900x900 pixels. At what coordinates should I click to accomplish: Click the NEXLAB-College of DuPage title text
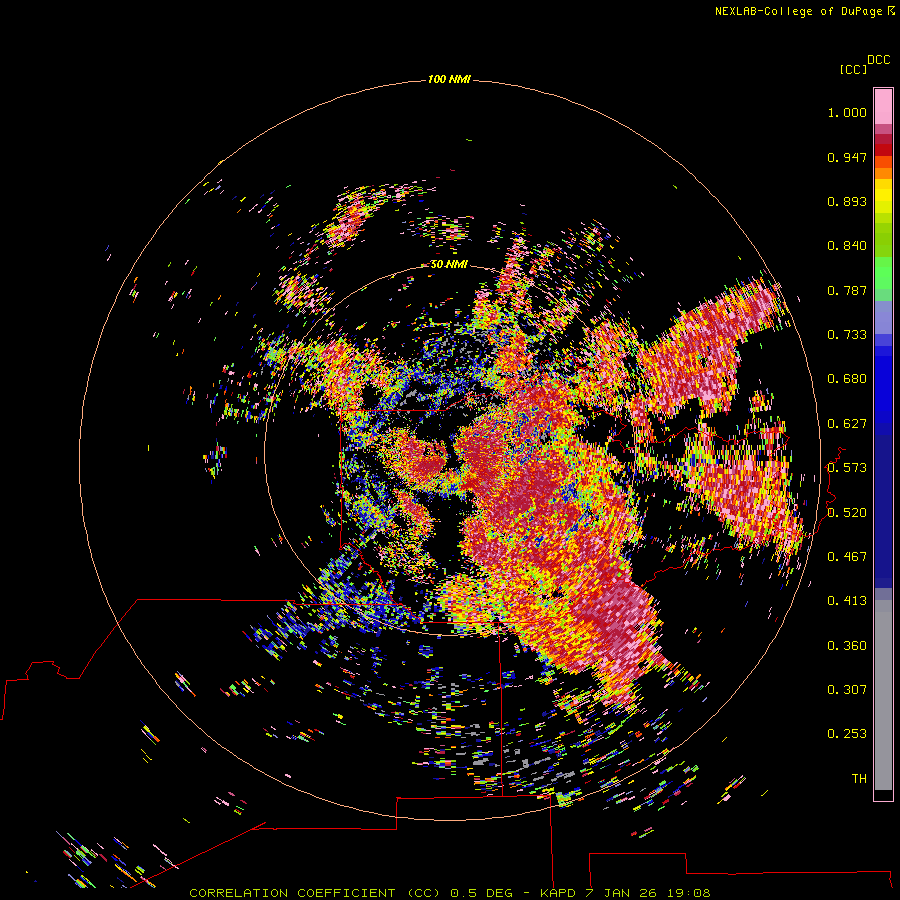point(798,11)
